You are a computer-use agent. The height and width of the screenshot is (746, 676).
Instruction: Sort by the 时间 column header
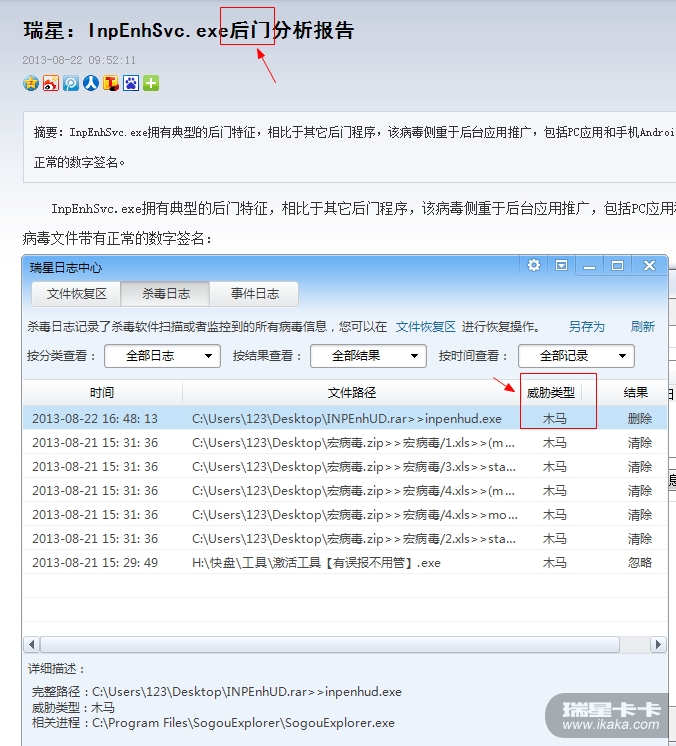pyautogui.click(x=102, y=393)
